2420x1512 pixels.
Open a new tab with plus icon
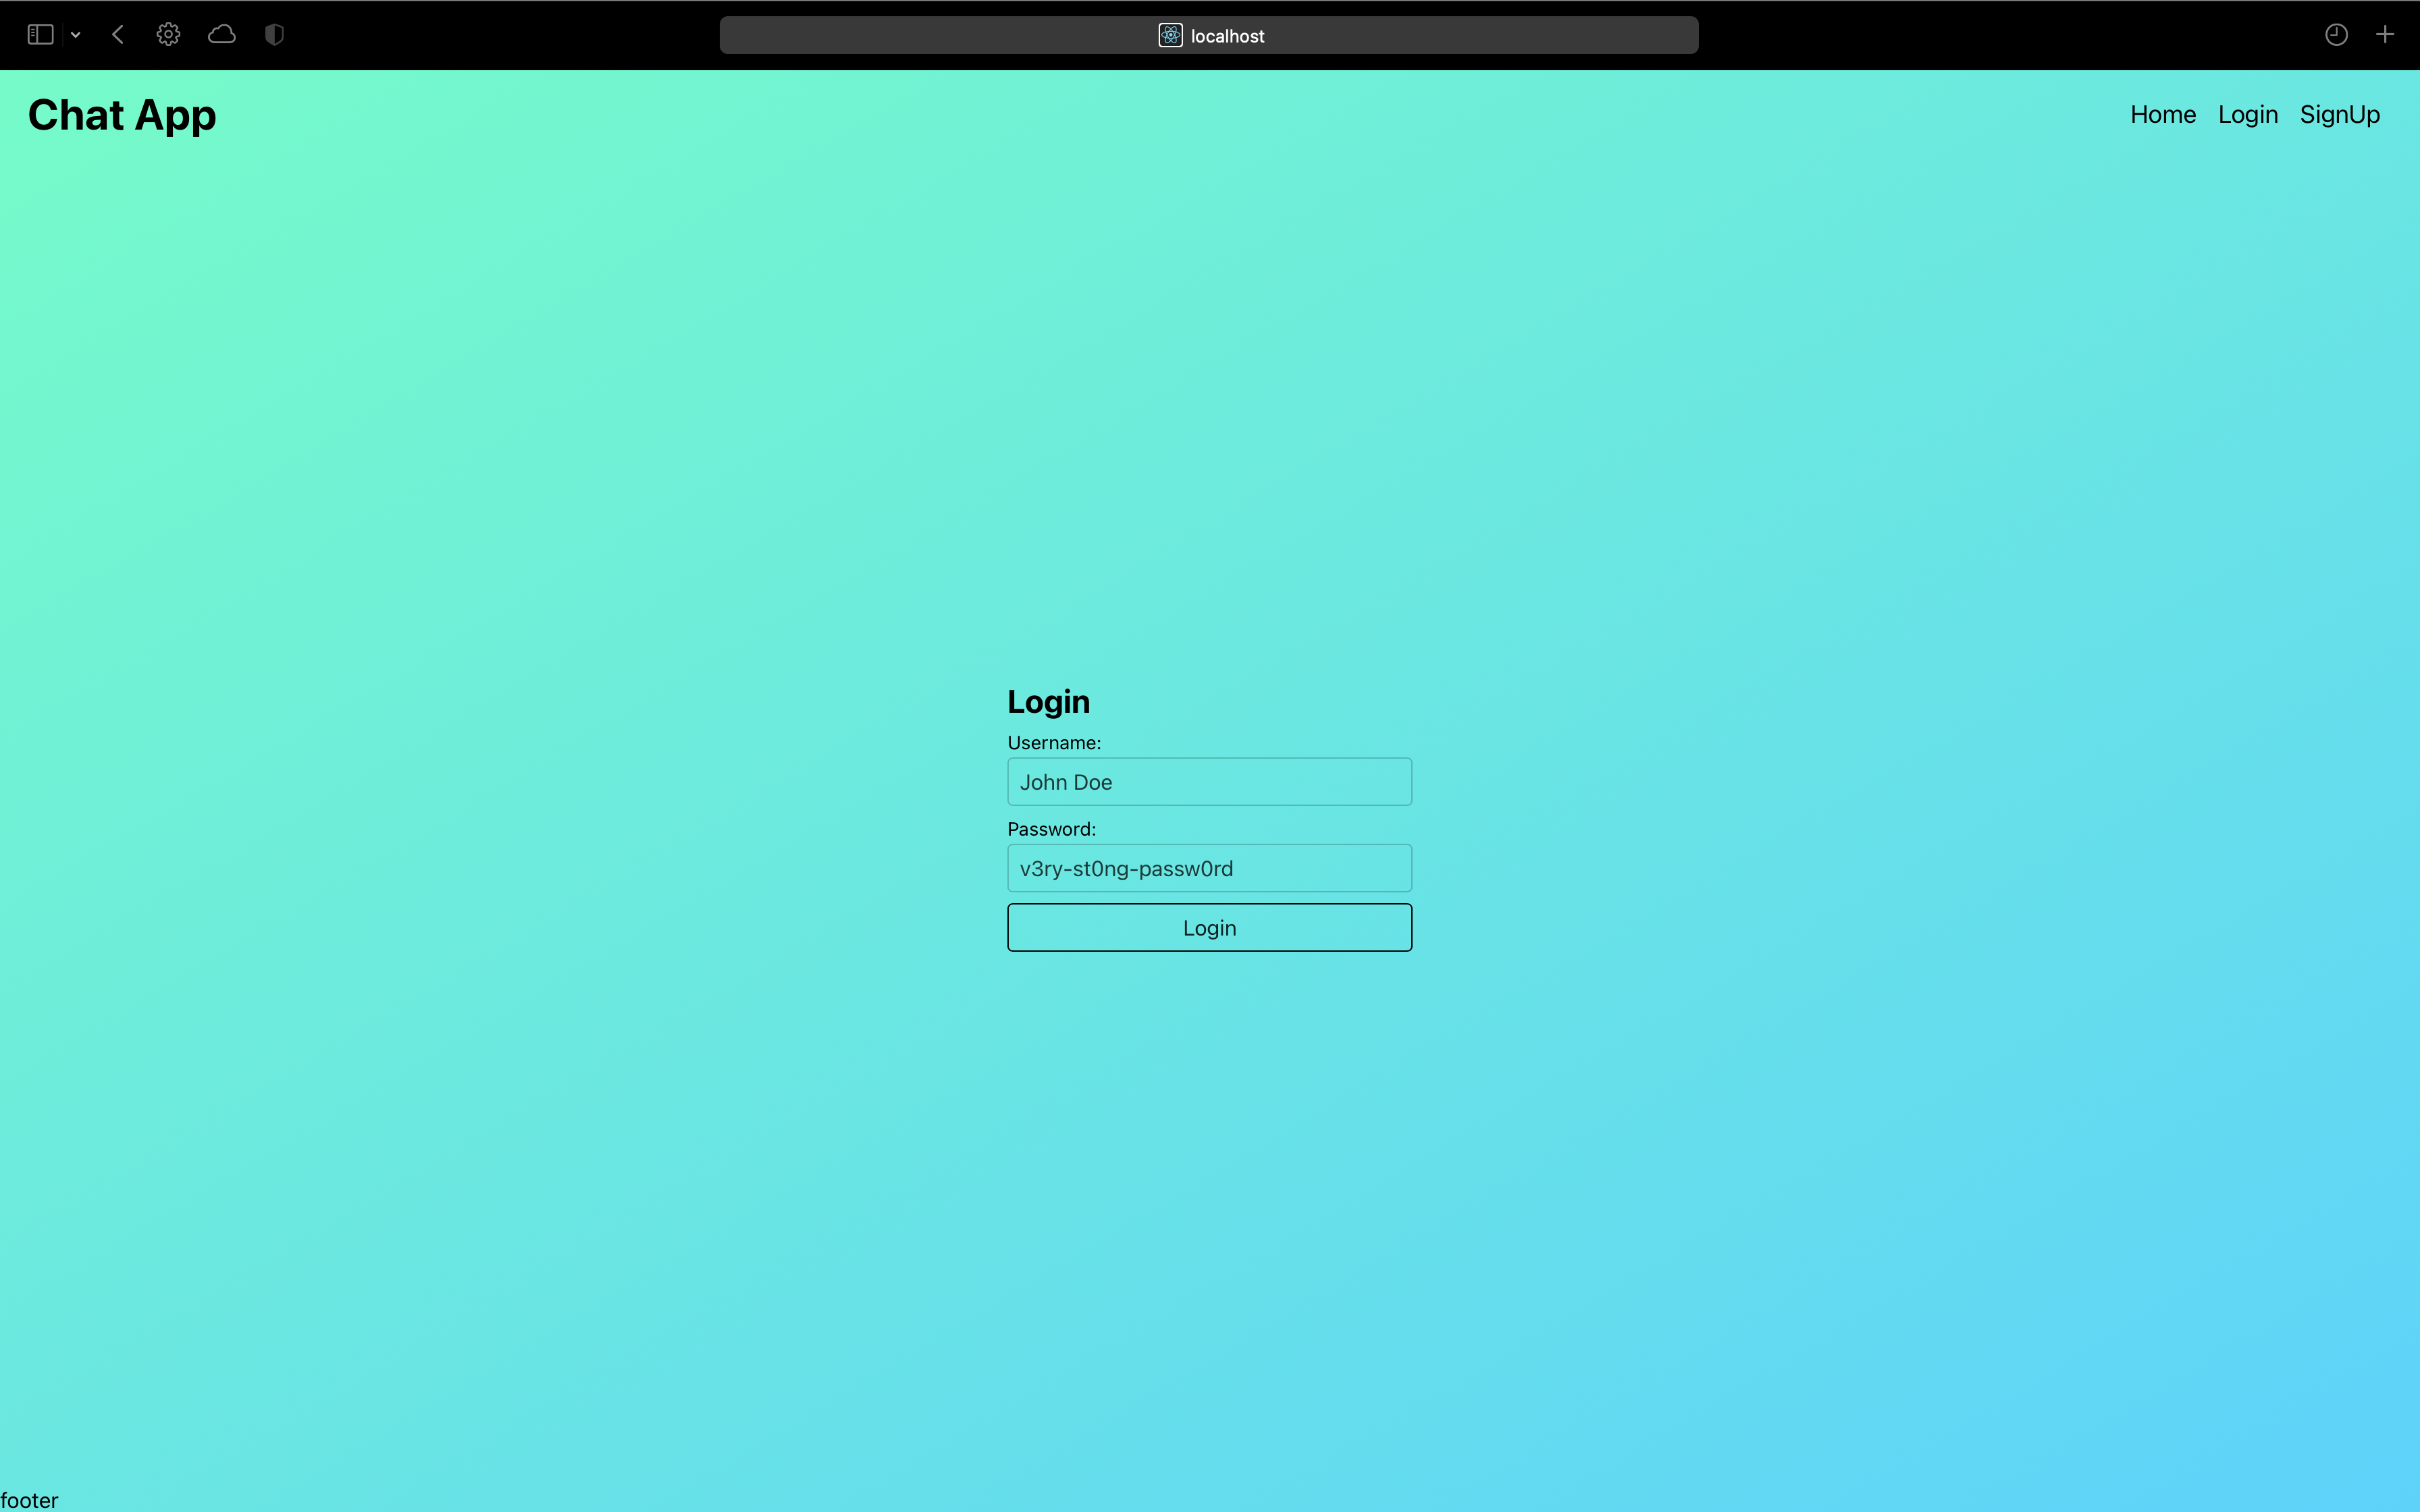2385,35
